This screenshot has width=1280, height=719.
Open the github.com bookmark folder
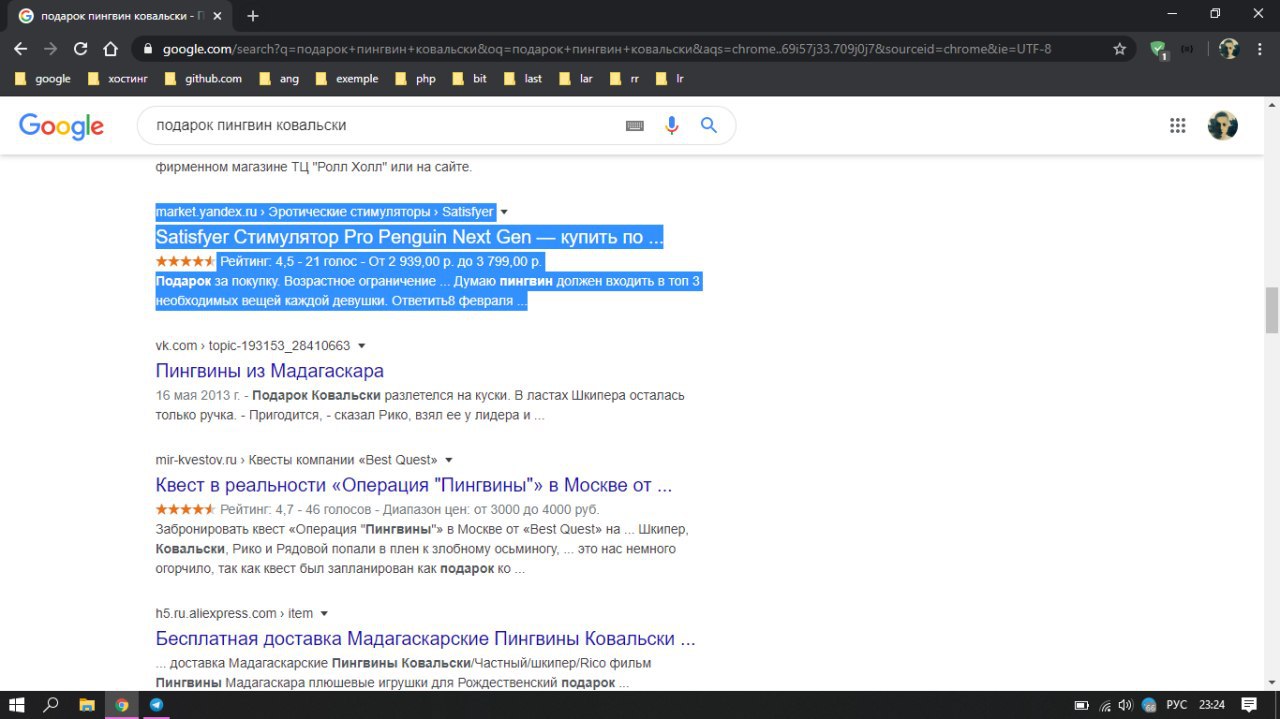pos(203,78)
